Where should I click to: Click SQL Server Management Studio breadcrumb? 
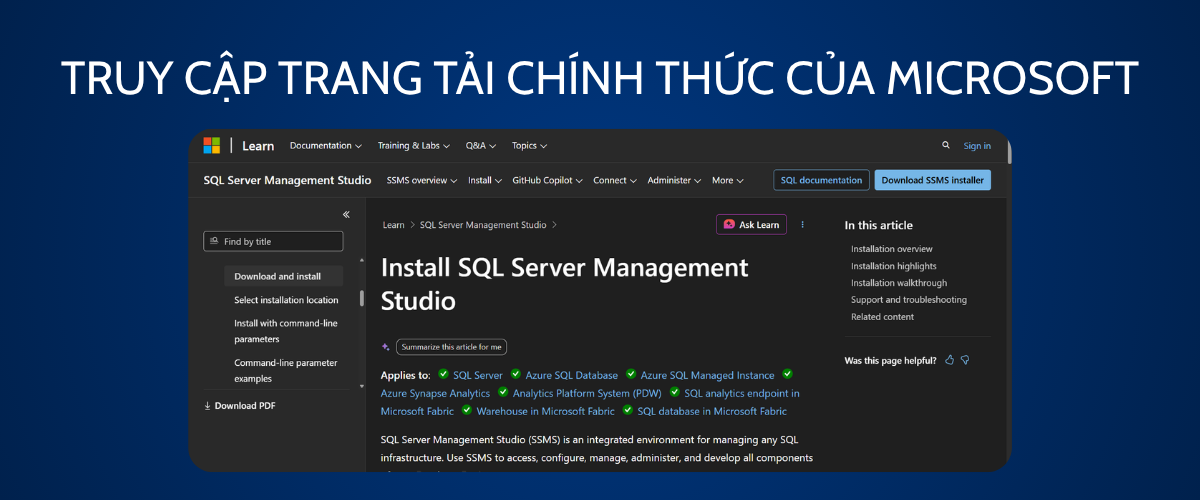(x=483, y=225)
